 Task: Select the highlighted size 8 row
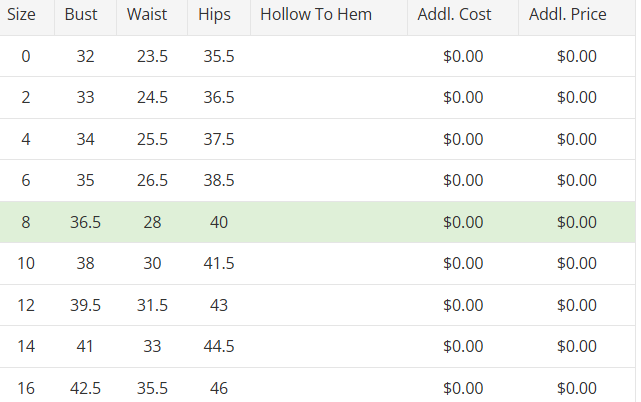click(x=320, y=222)
